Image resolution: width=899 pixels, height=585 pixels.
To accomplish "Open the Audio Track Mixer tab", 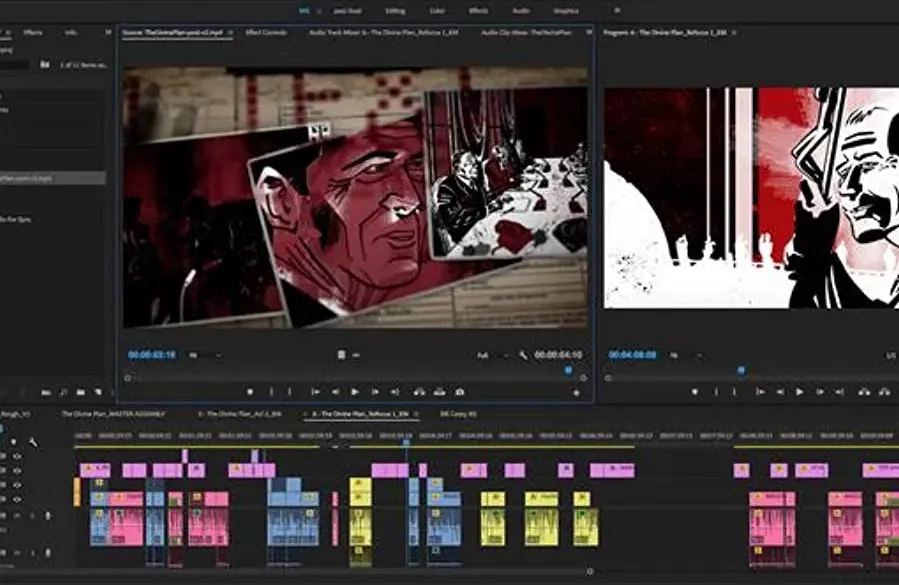I will [384, 33].
